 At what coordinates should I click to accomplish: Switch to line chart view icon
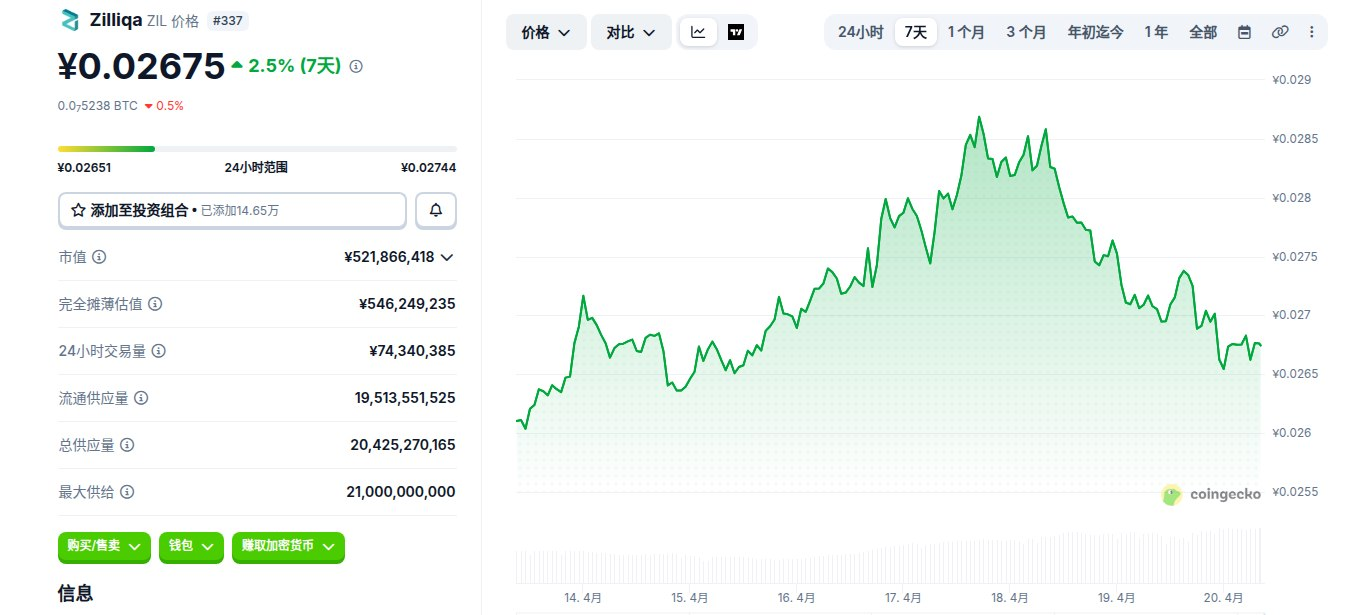coord(698,32)
